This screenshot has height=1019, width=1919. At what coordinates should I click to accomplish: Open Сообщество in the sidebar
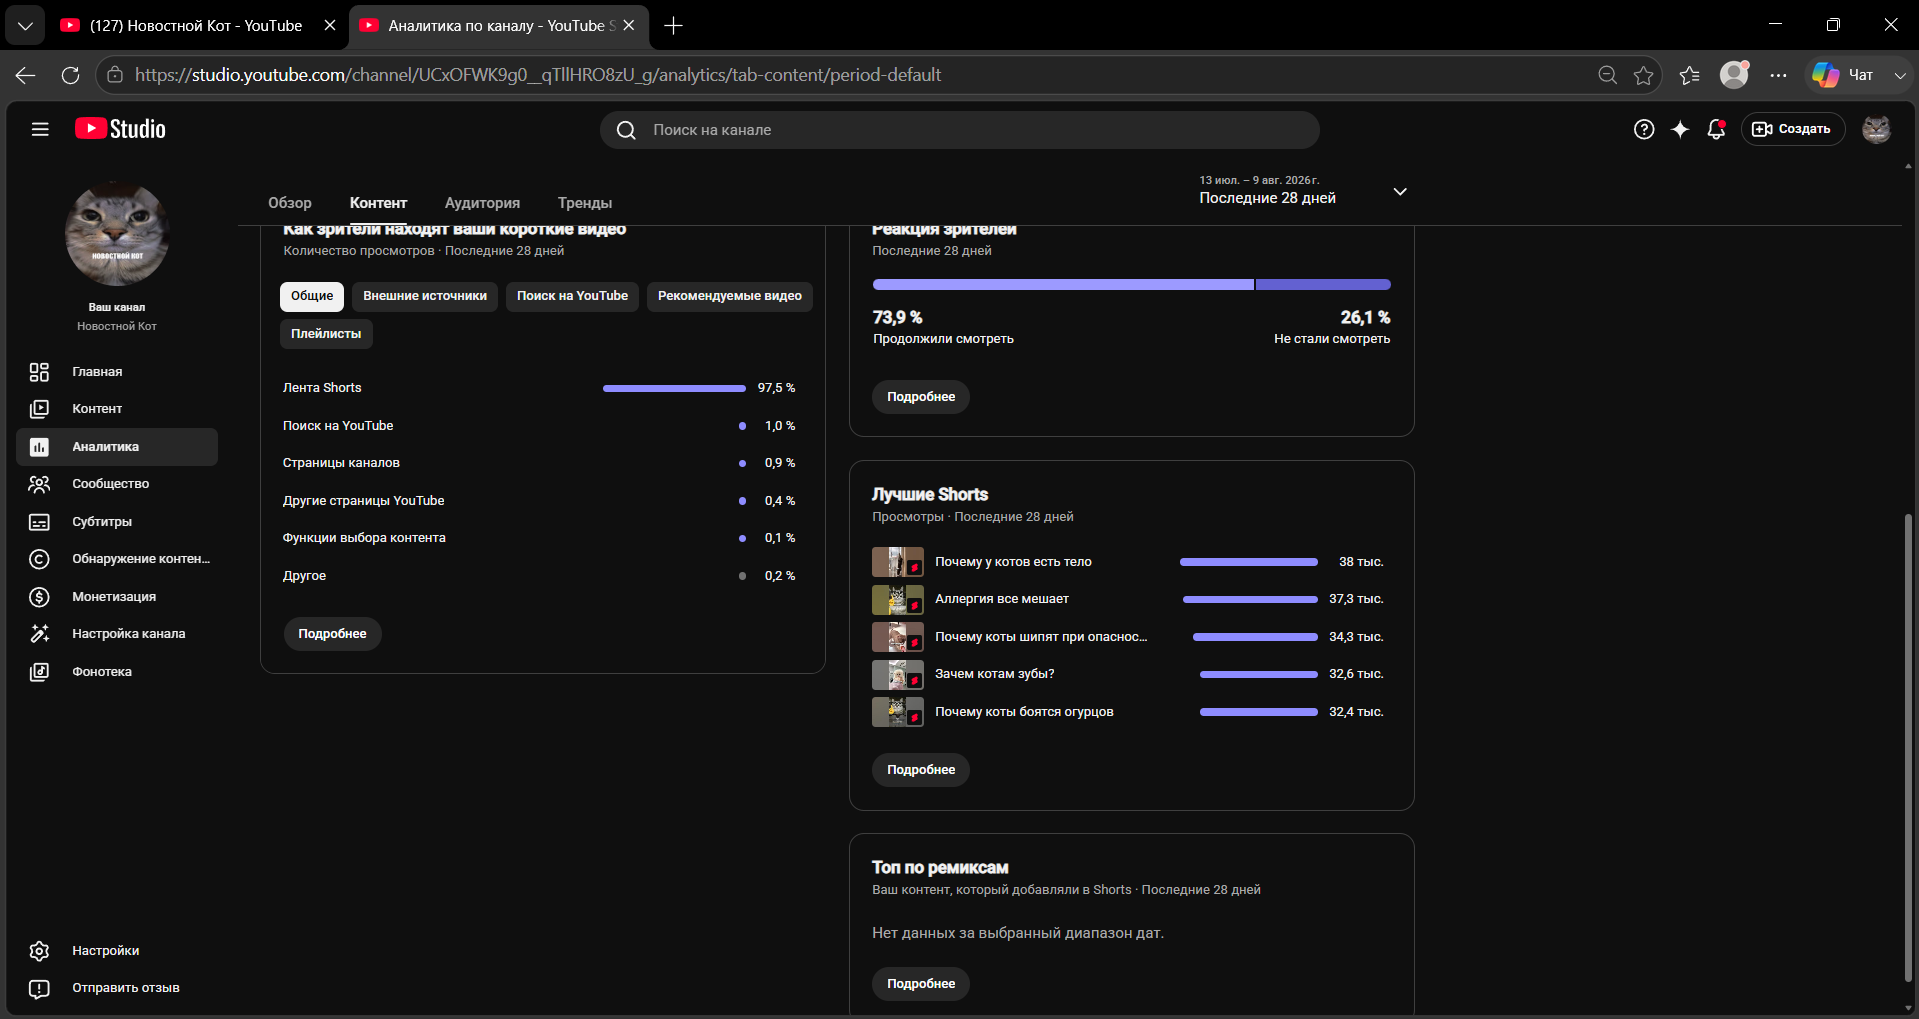117,484
